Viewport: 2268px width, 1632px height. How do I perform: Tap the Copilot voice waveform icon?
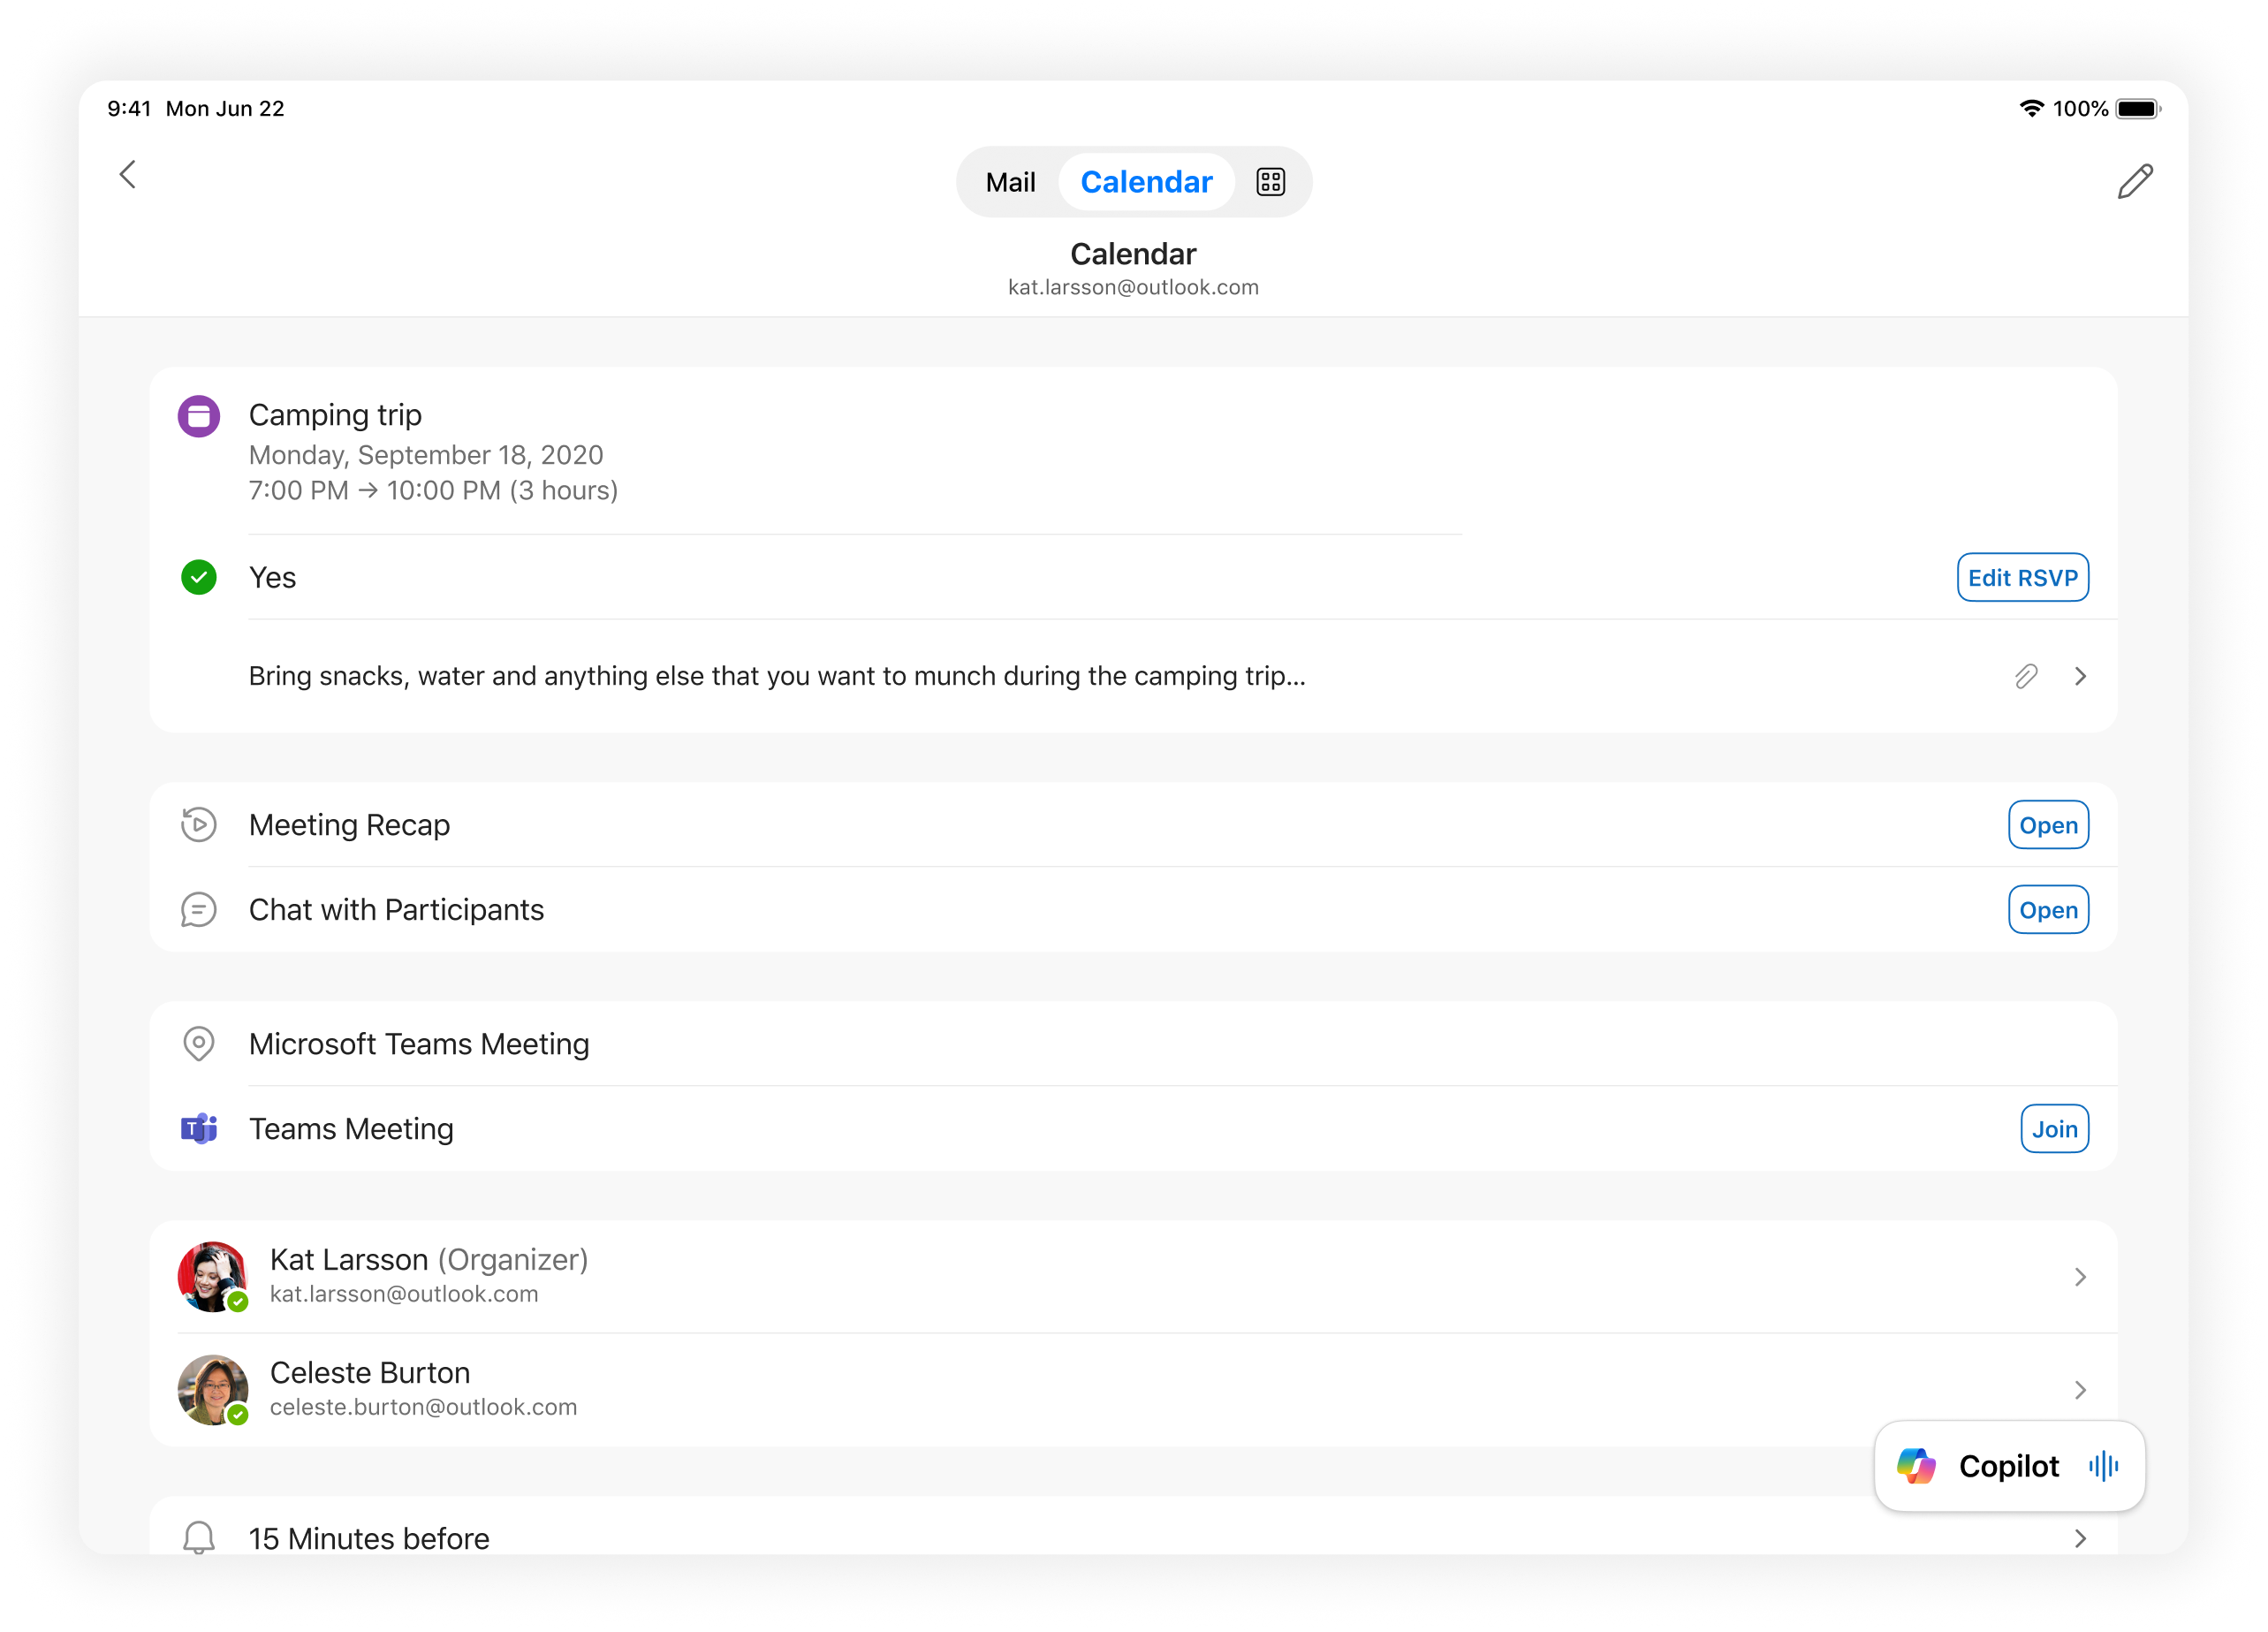(x=2103, y=1466)
